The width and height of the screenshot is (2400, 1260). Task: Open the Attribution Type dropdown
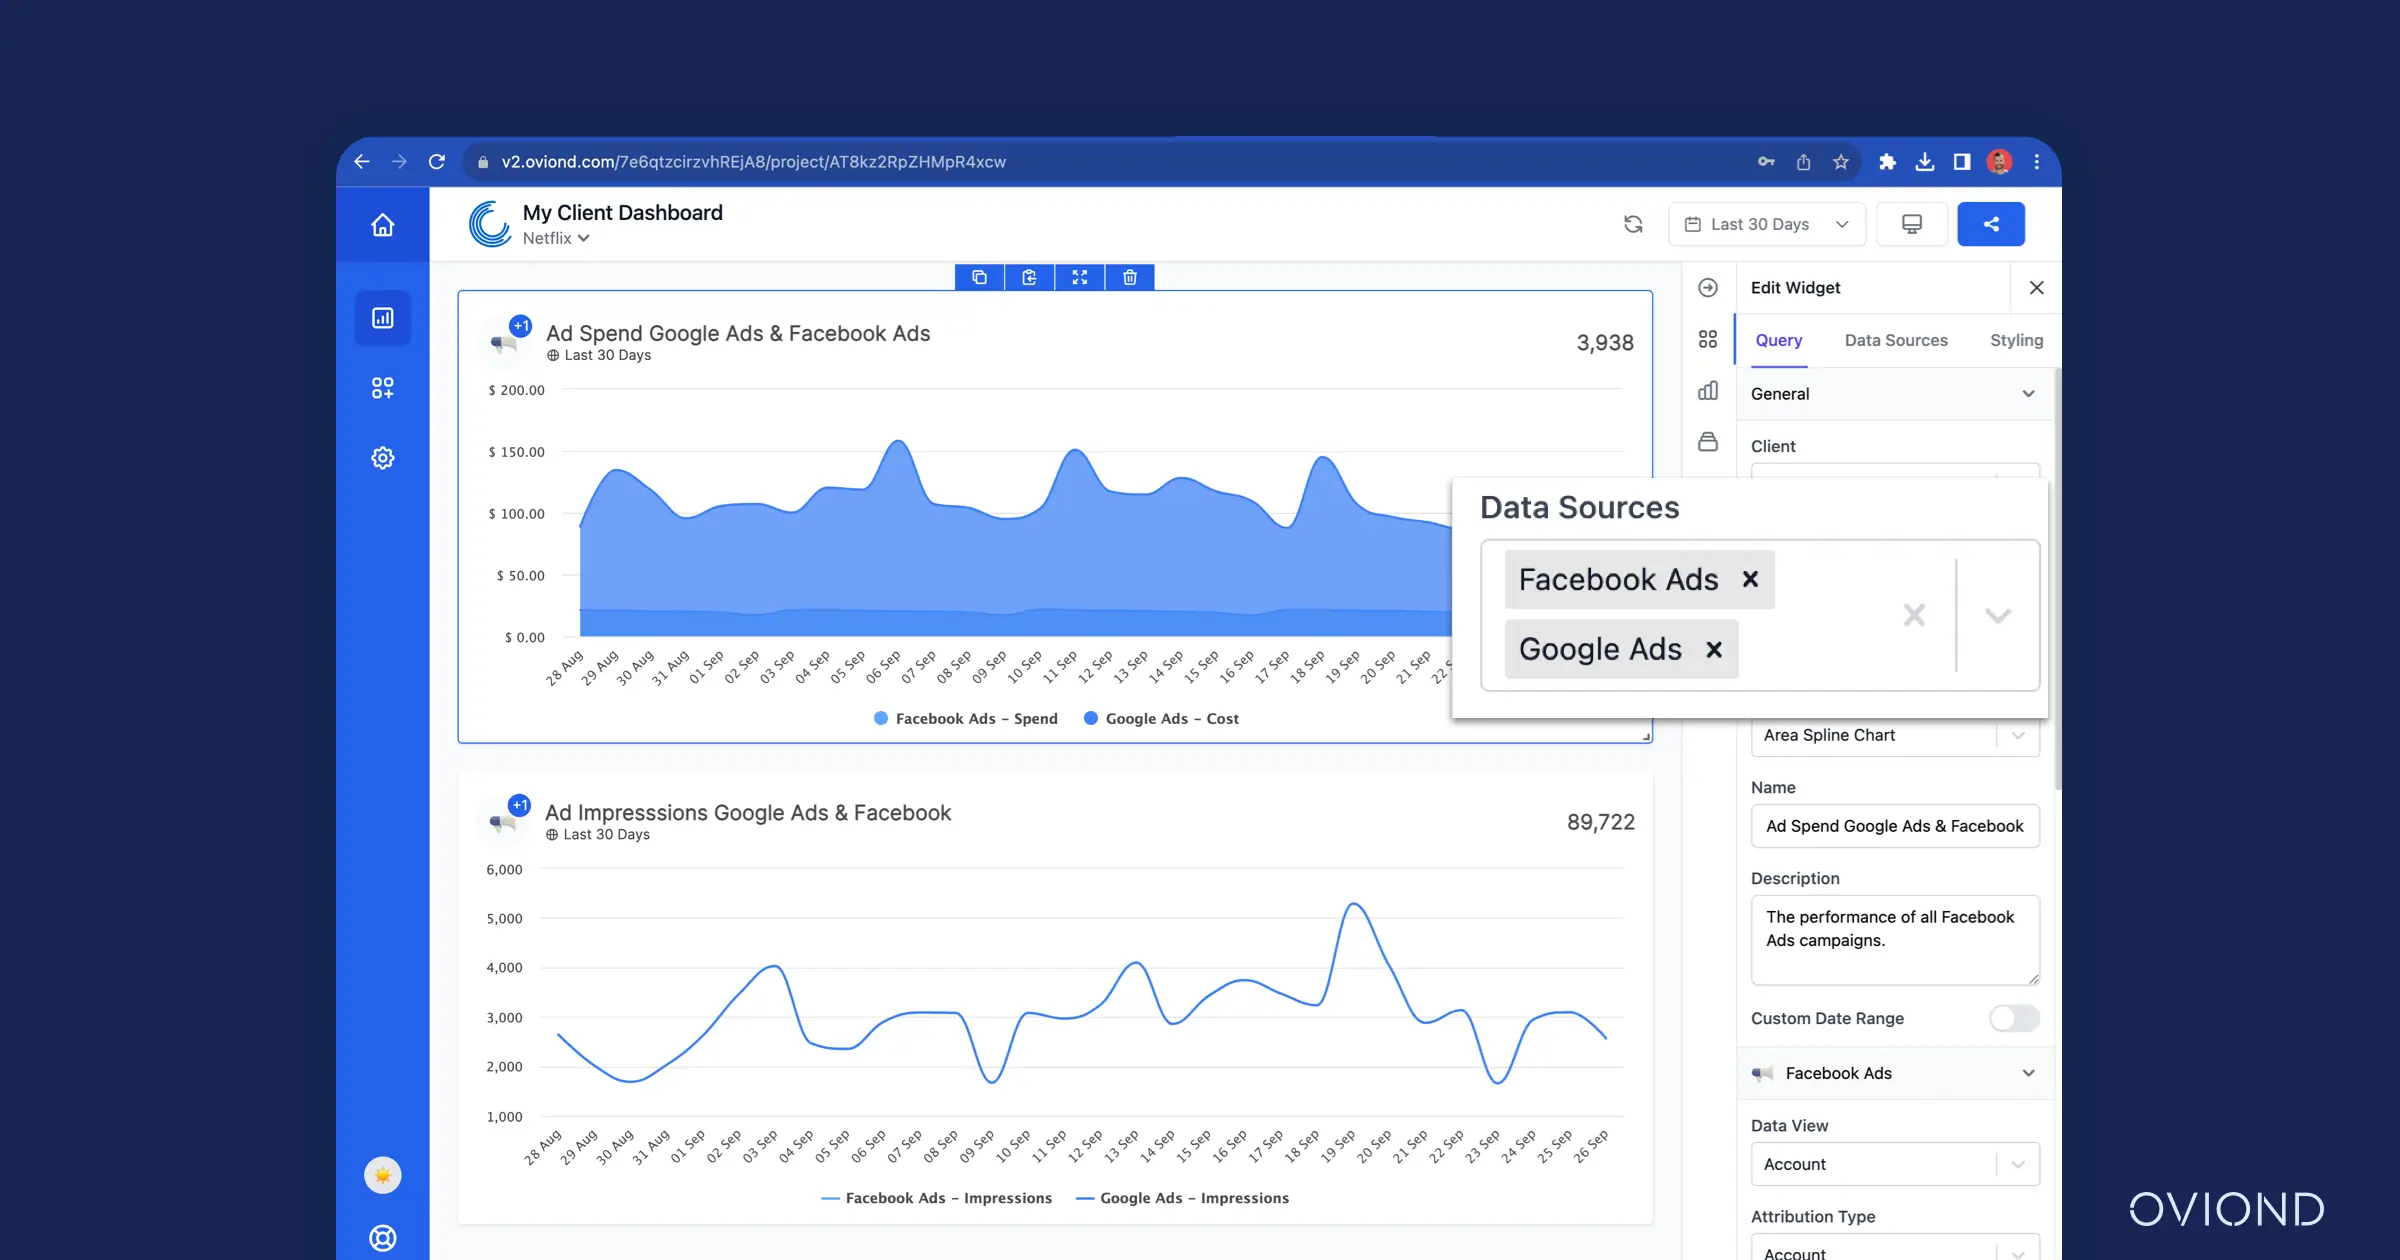(x=1895, y=1247)
